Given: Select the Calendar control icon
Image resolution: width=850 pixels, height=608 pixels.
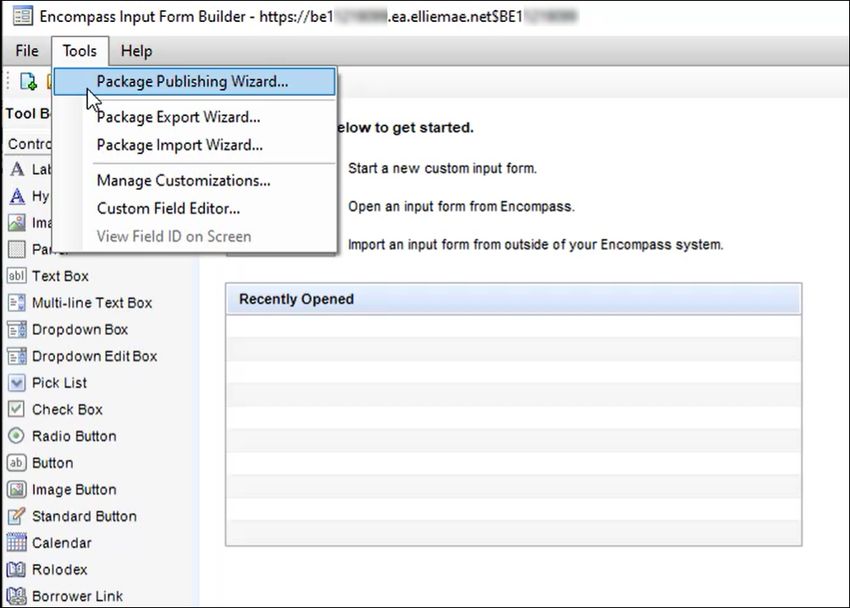Looking at the screenshot, I should pyautogui.click(x=17, y=542).
